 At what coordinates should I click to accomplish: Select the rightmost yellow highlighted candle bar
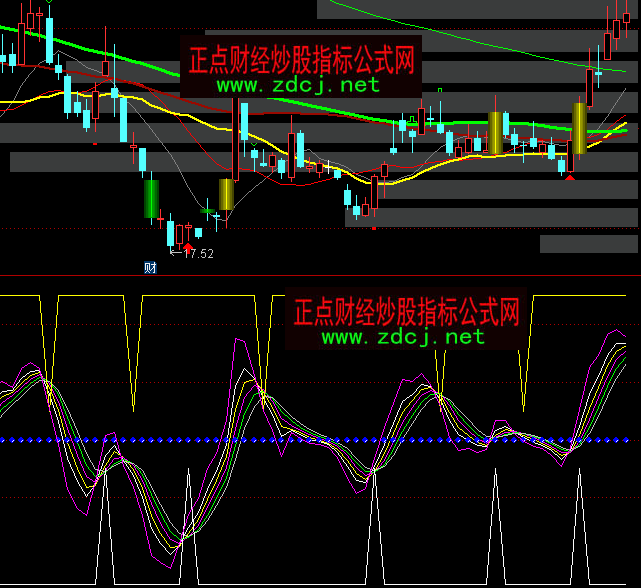578,128
